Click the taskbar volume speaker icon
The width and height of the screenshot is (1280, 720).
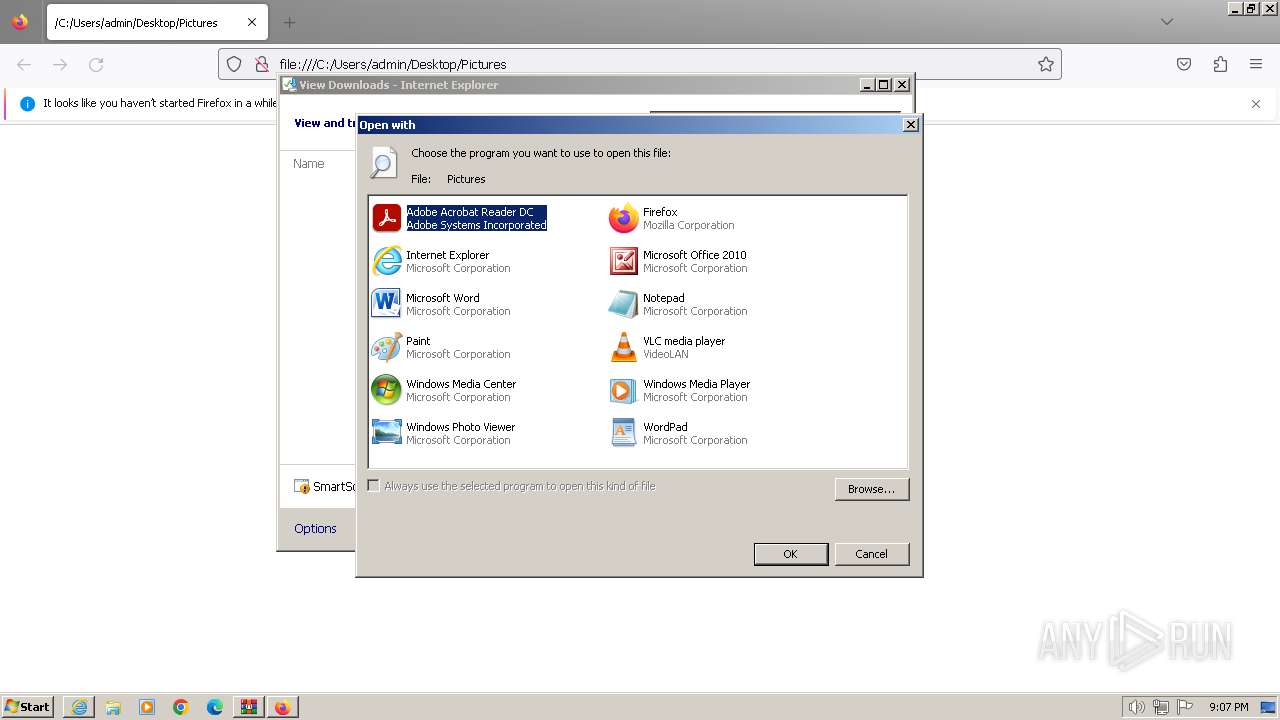tap(1137, 707)
